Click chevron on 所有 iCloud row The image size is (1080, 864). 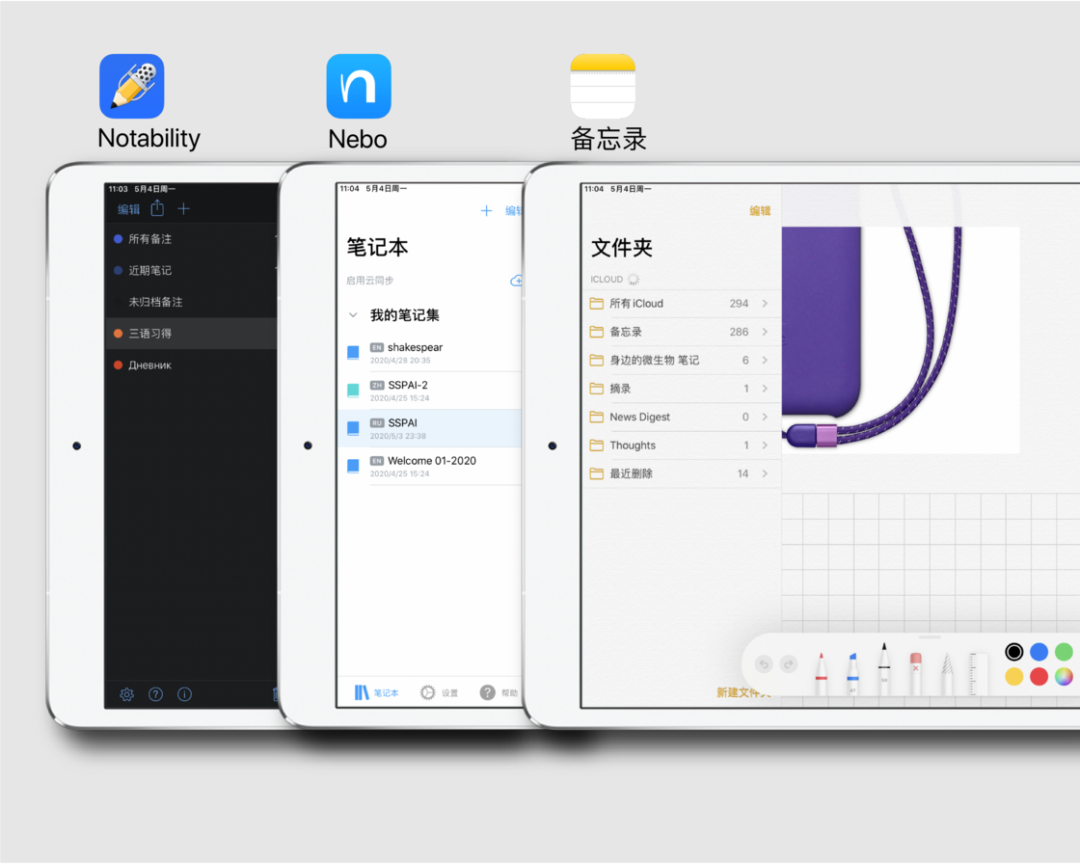coord(765,303)
